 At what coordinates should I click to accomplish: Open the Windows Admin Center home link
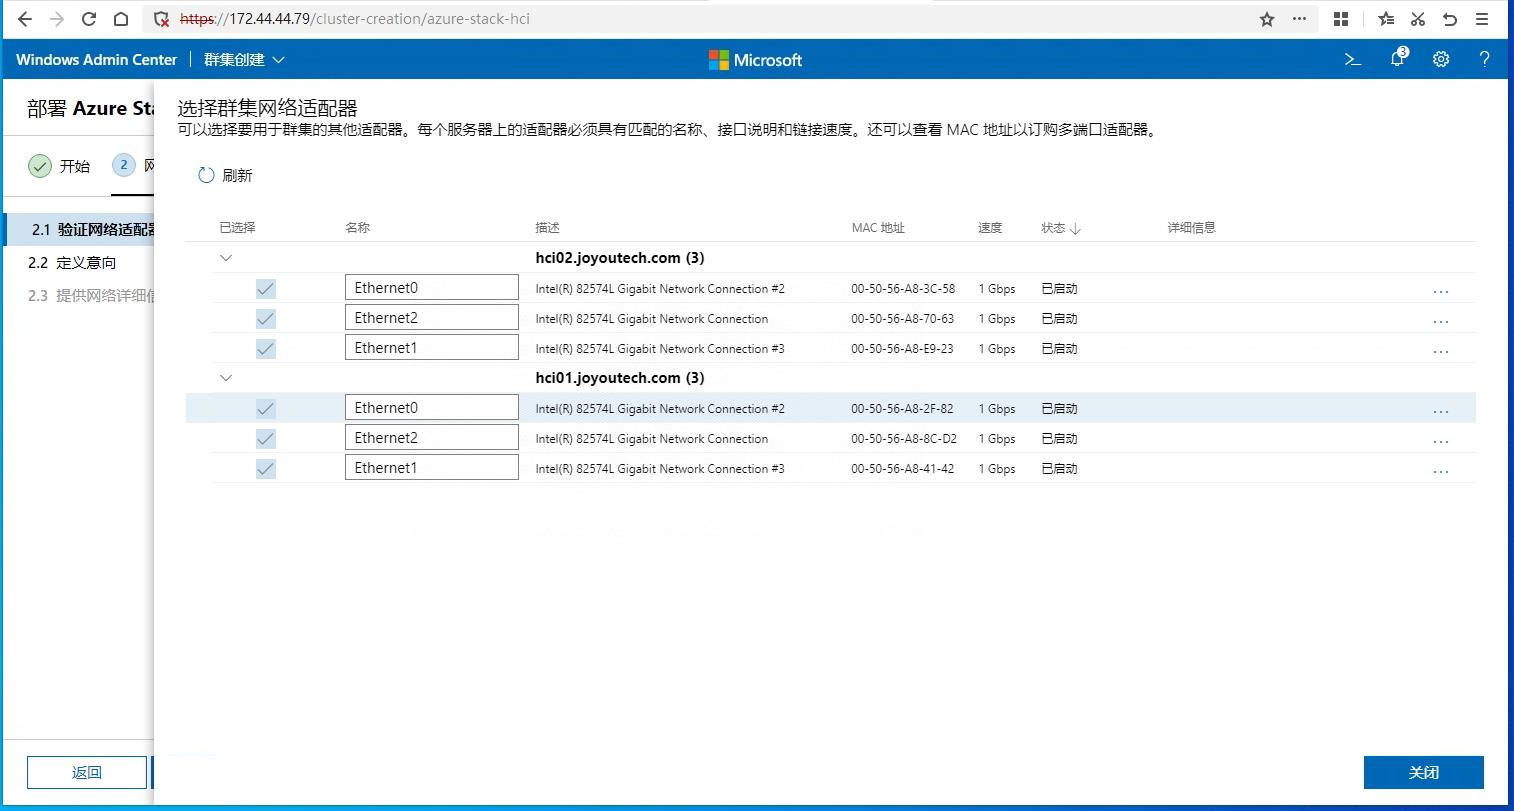pos(96,60)
